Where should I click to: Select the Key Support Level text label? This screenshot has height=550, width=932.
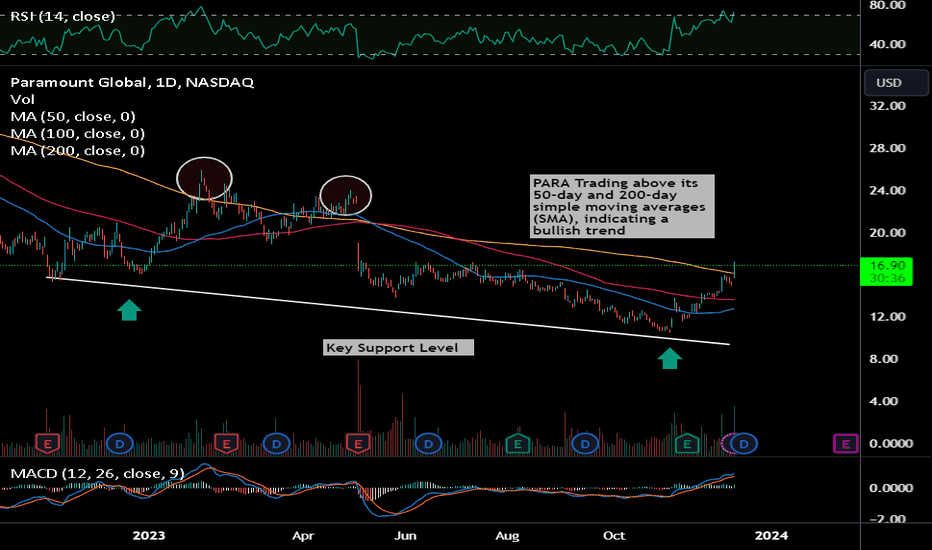pos(398,347)
